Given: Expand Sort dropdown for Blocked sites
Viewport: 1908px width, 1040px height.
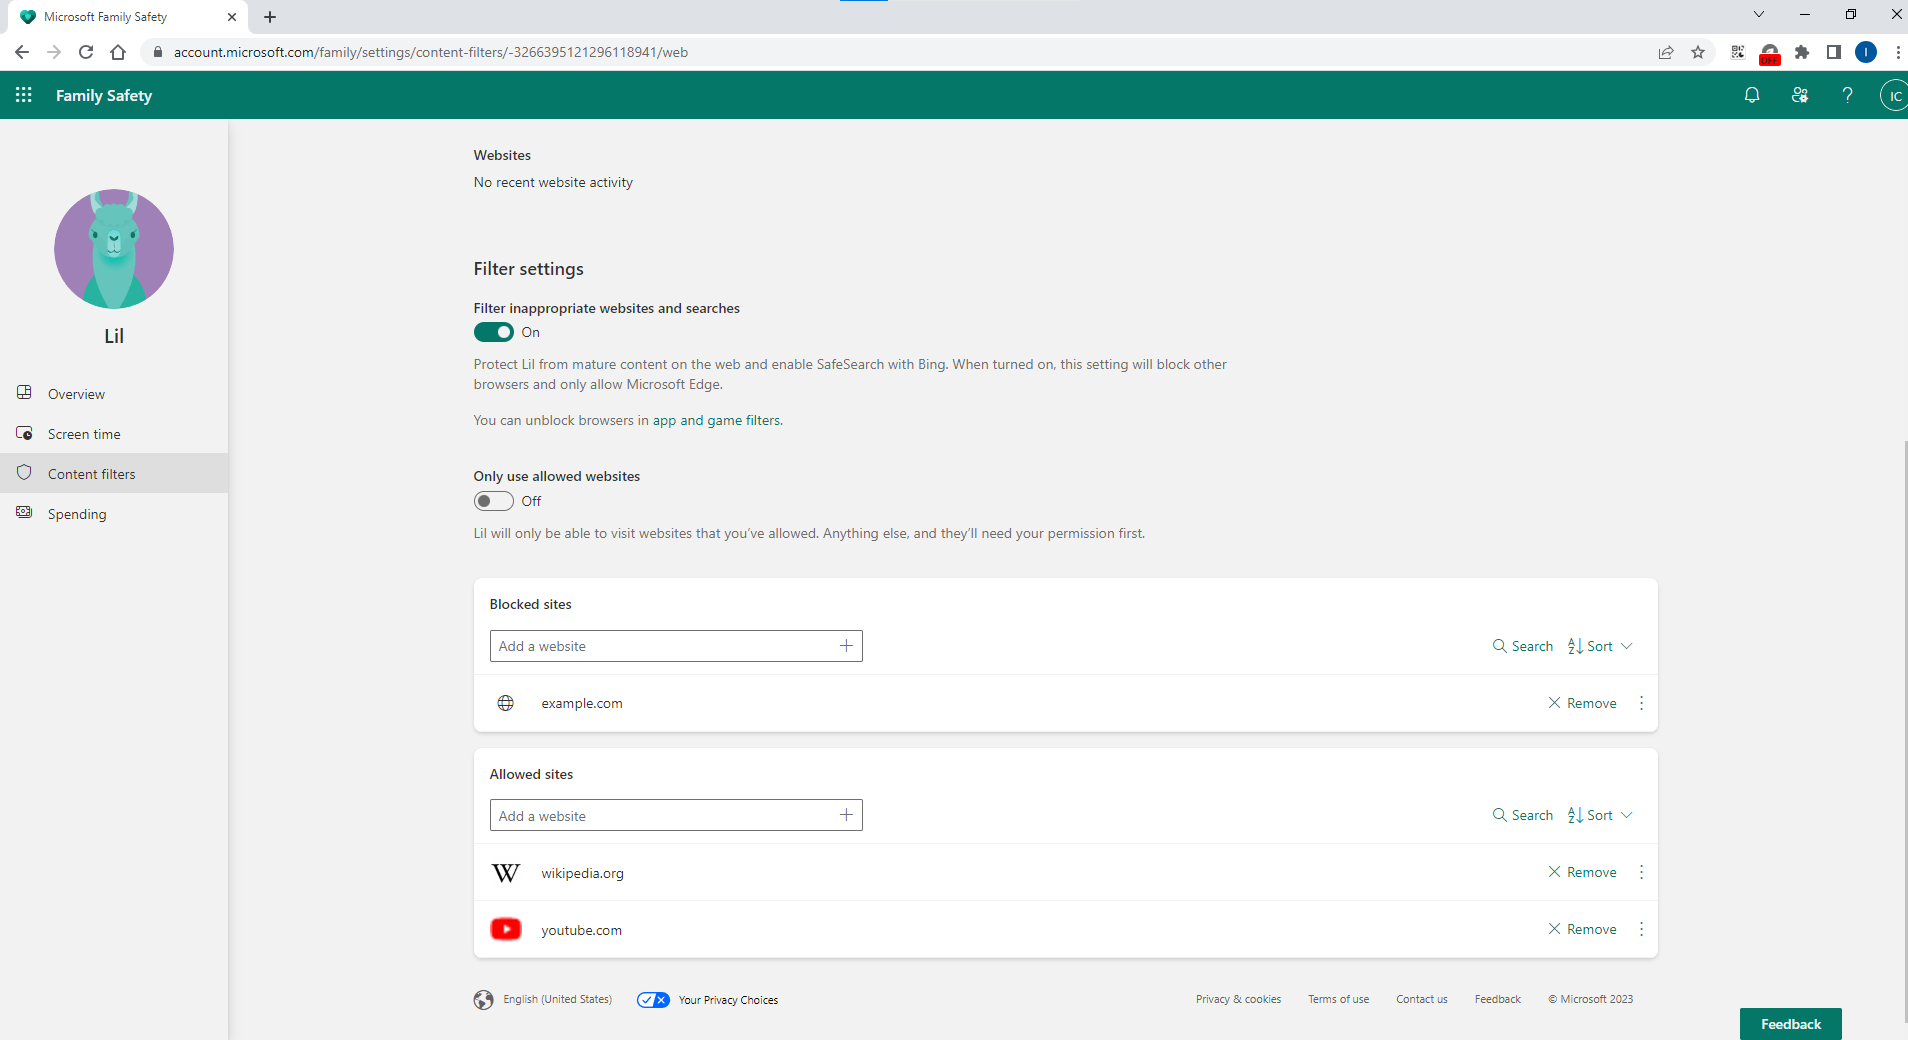Looking at the screenshot, I should pos(1600,646).
